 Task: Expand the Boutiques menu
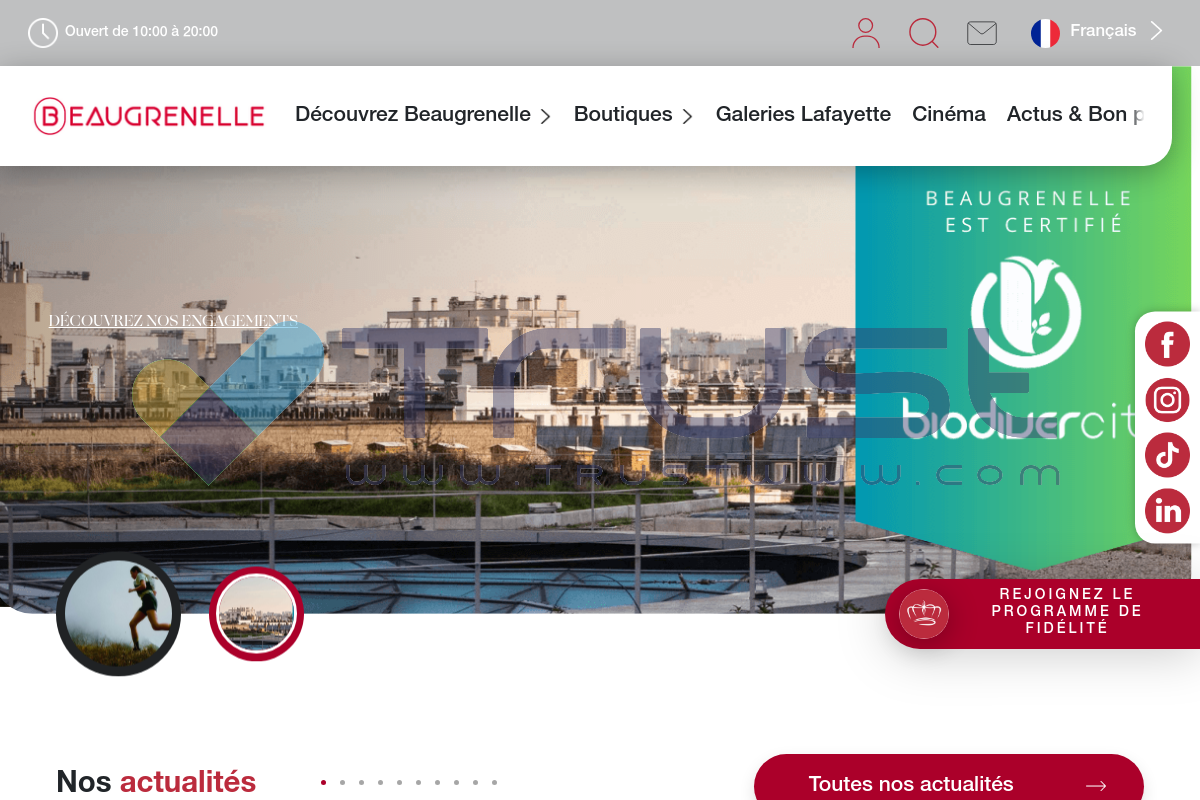633,115
